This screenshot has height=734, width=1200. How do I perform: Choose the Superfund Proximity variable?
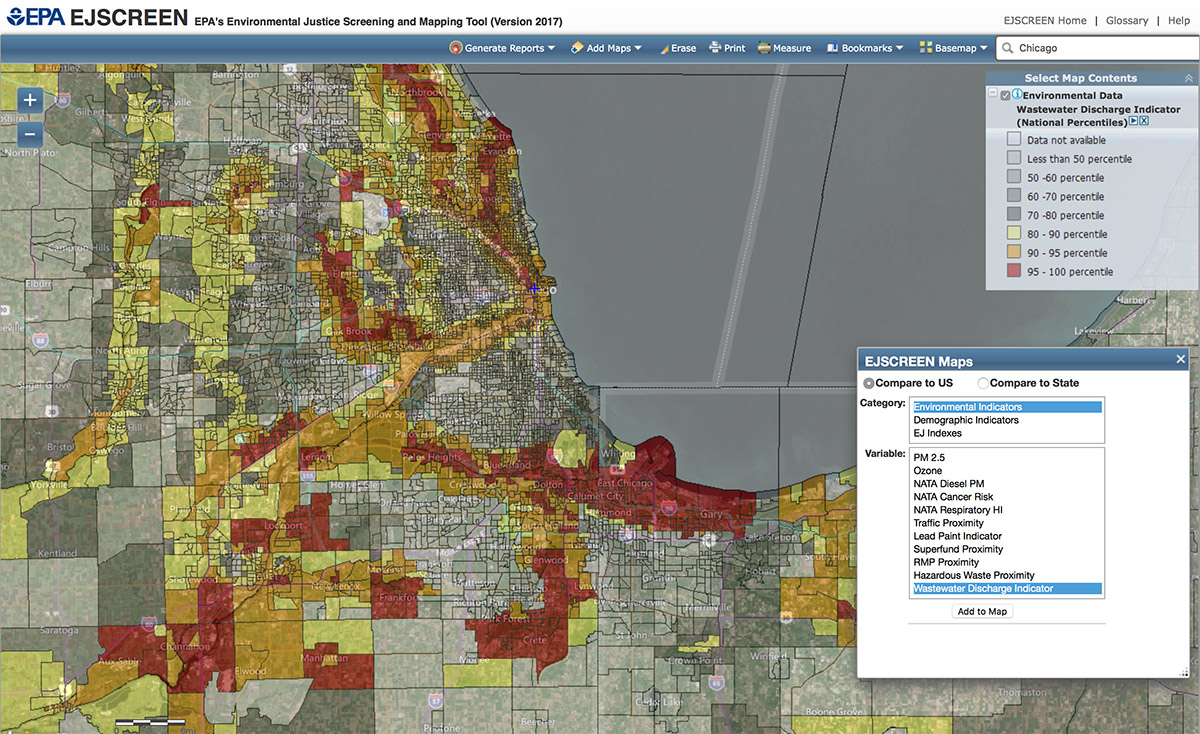(x=1008, y=549)
